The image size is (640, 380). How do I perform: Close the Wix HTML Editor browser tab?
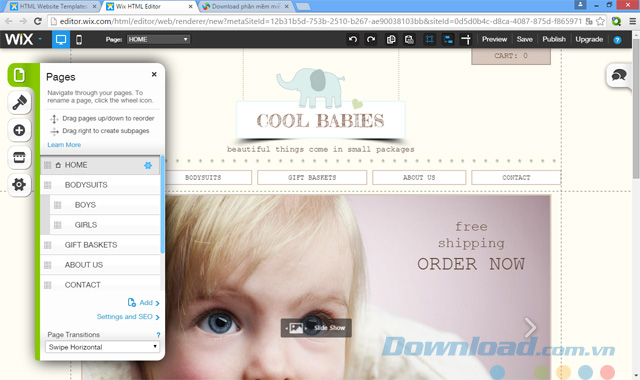click(x=190, y=7)
